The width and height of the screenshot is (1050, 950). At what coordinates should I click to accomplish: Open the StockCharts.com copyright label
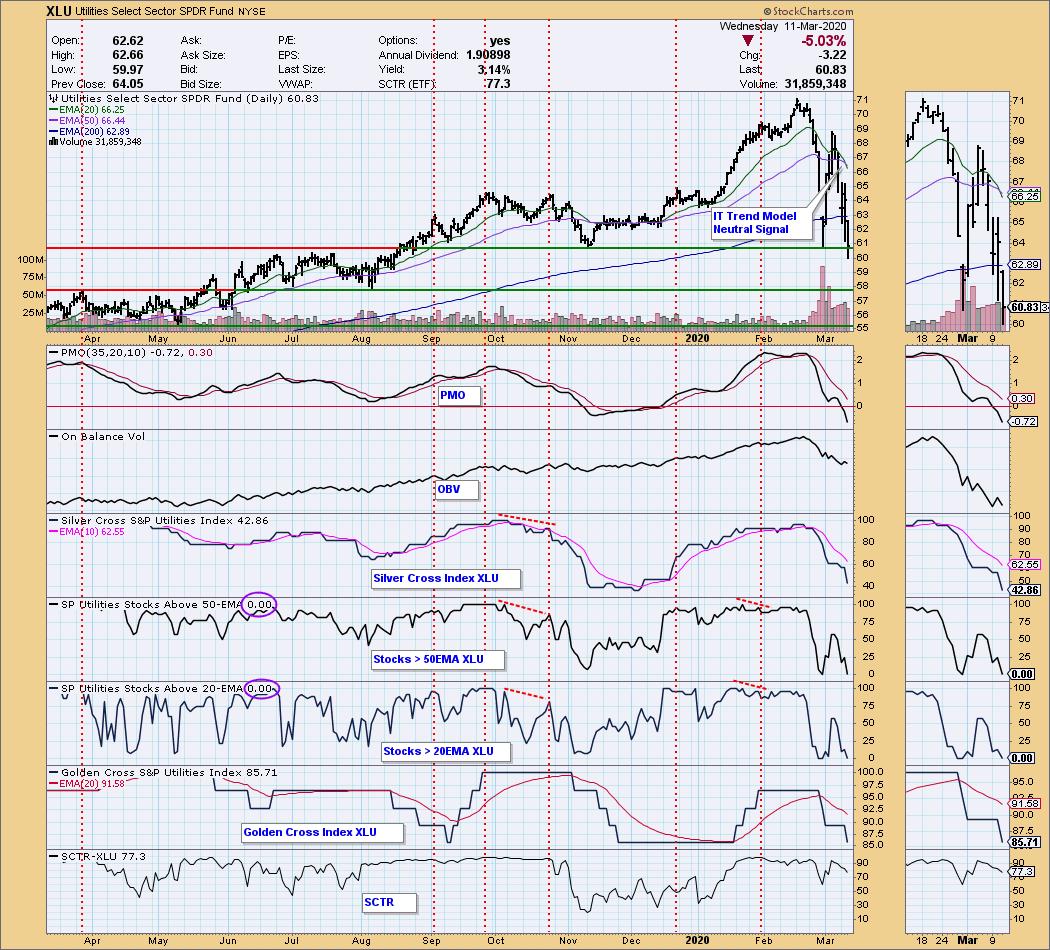[x=808, y=11]
